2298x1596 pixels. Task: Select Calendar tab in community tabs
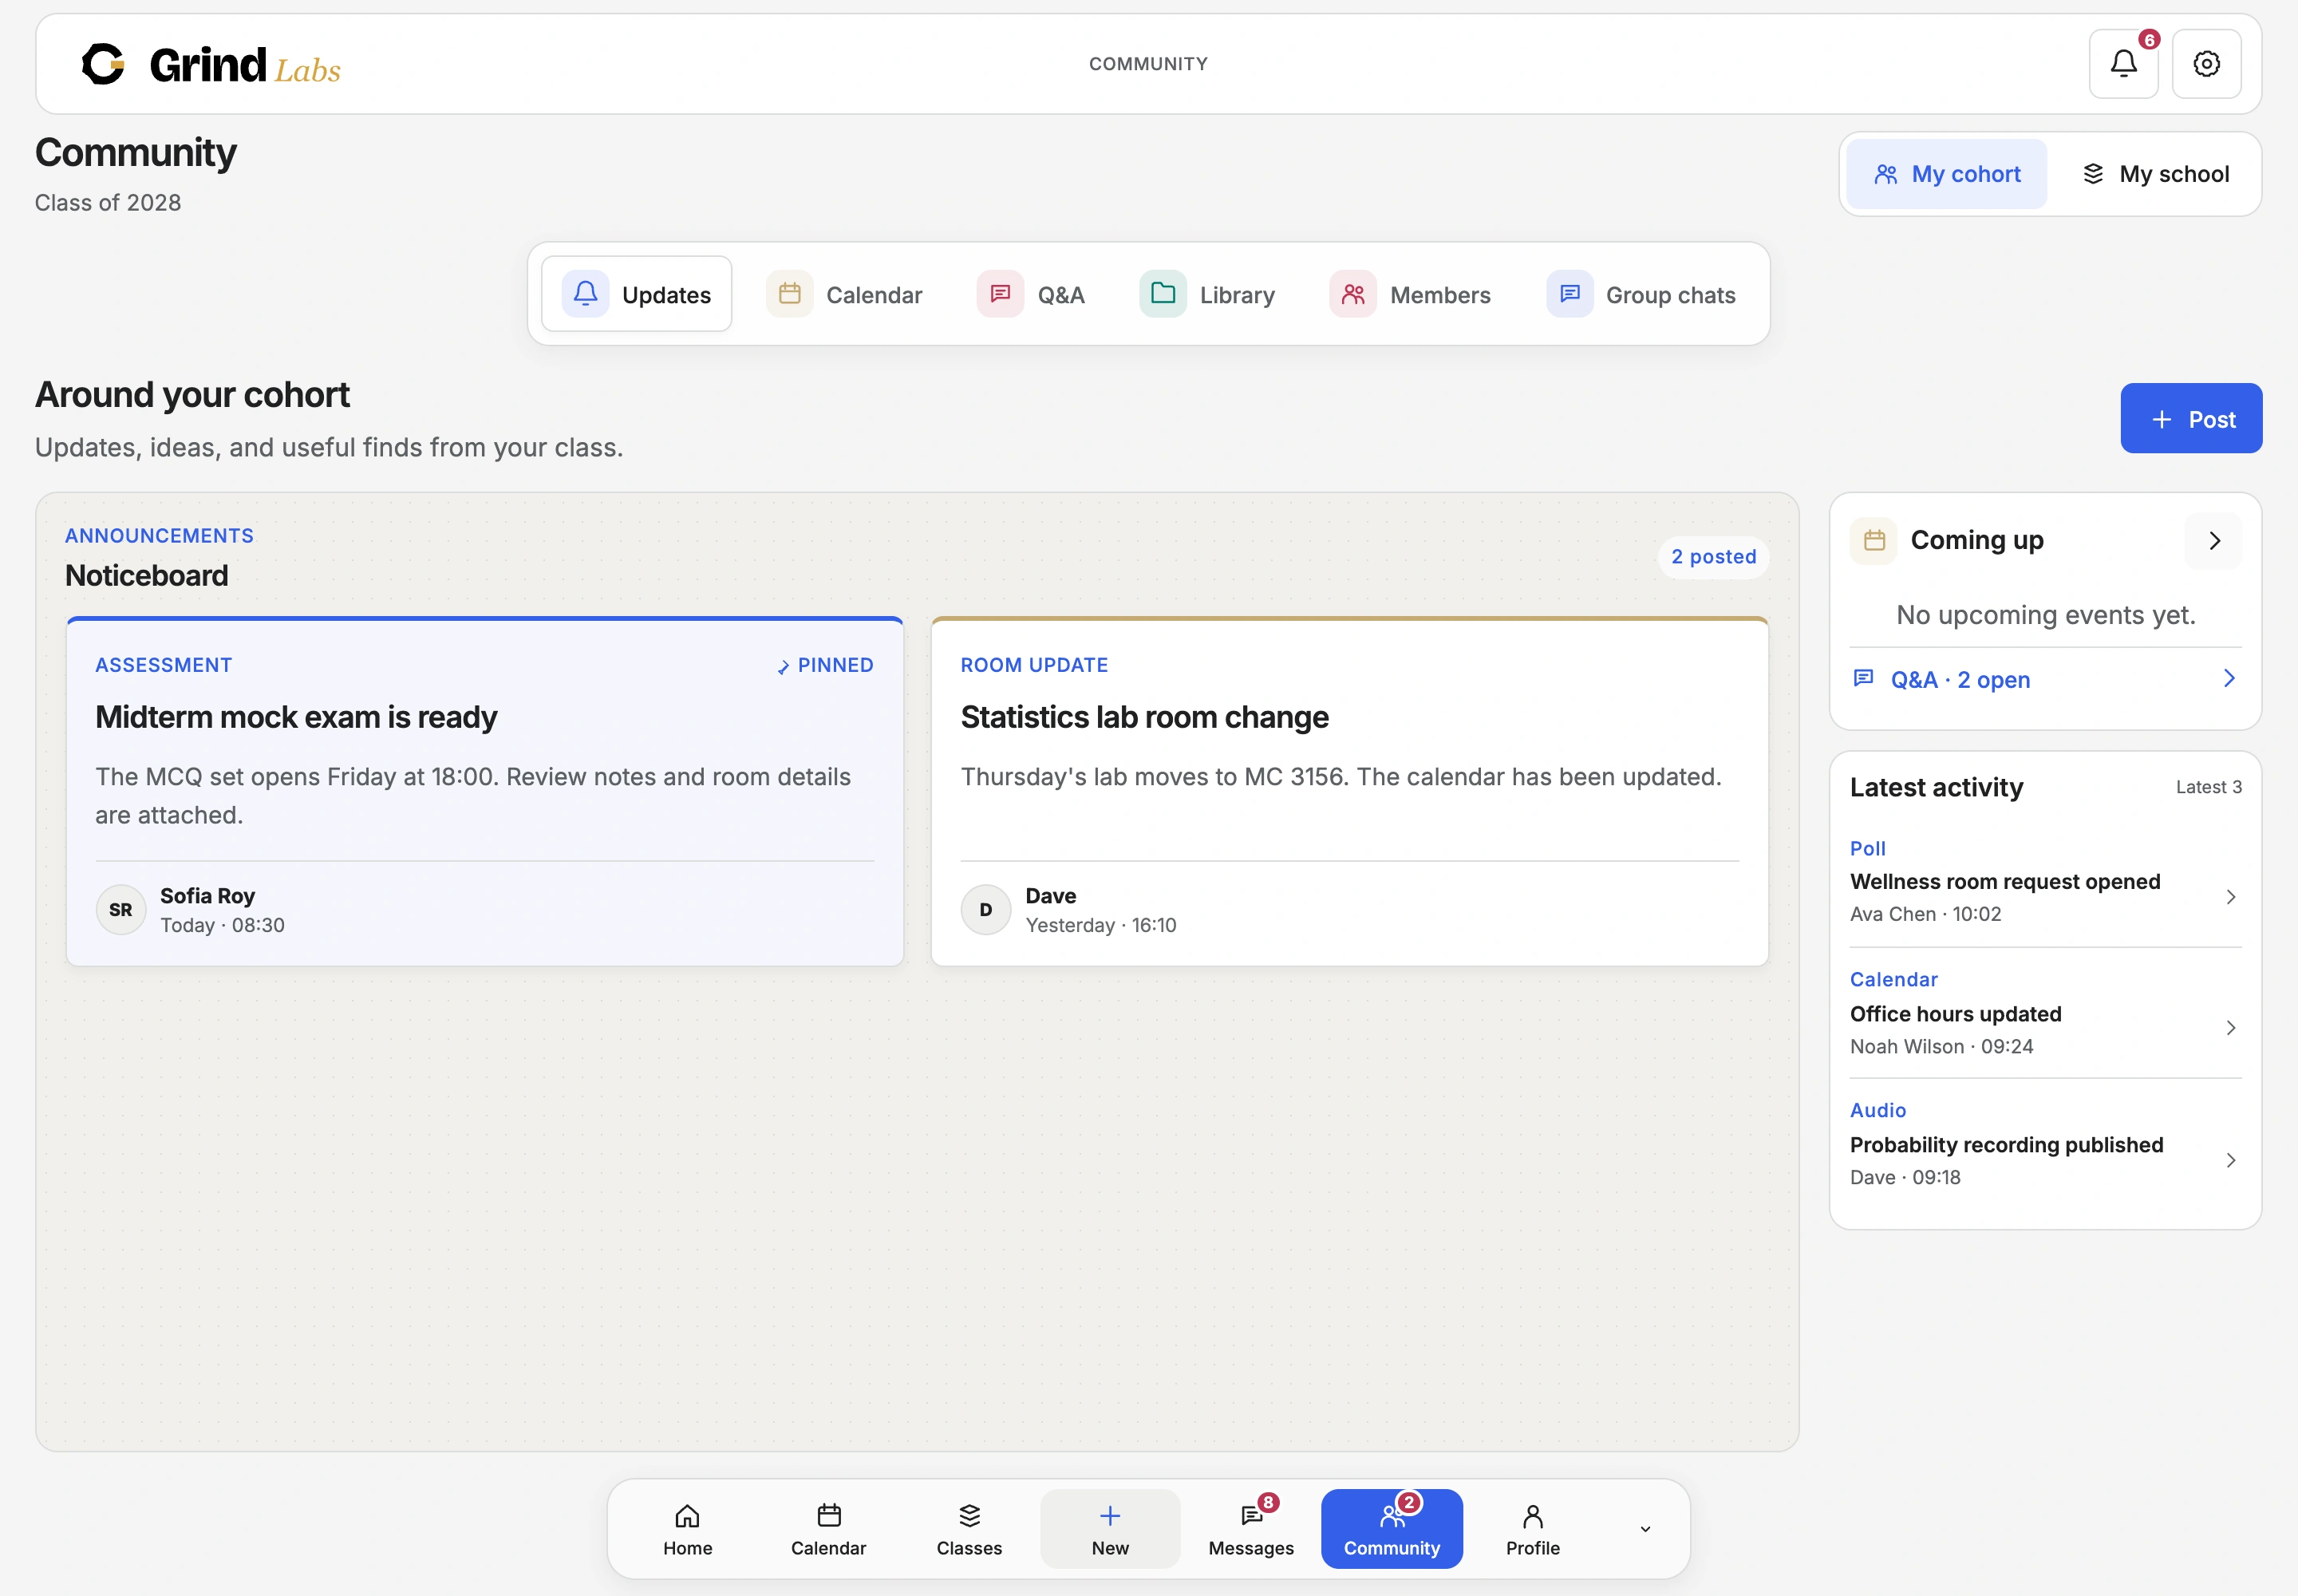pyautogui.click(x=845, y=294)
